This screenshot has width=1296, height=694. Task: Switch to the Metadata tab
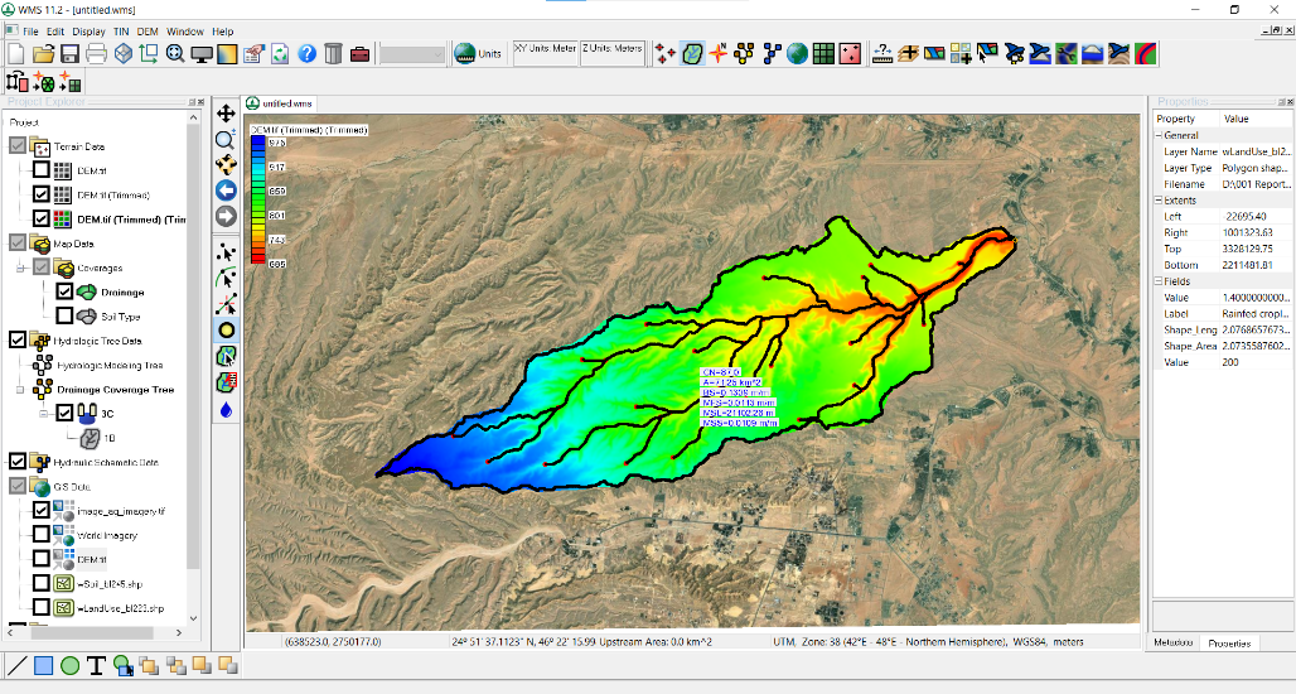click(x=1172, y=643)
